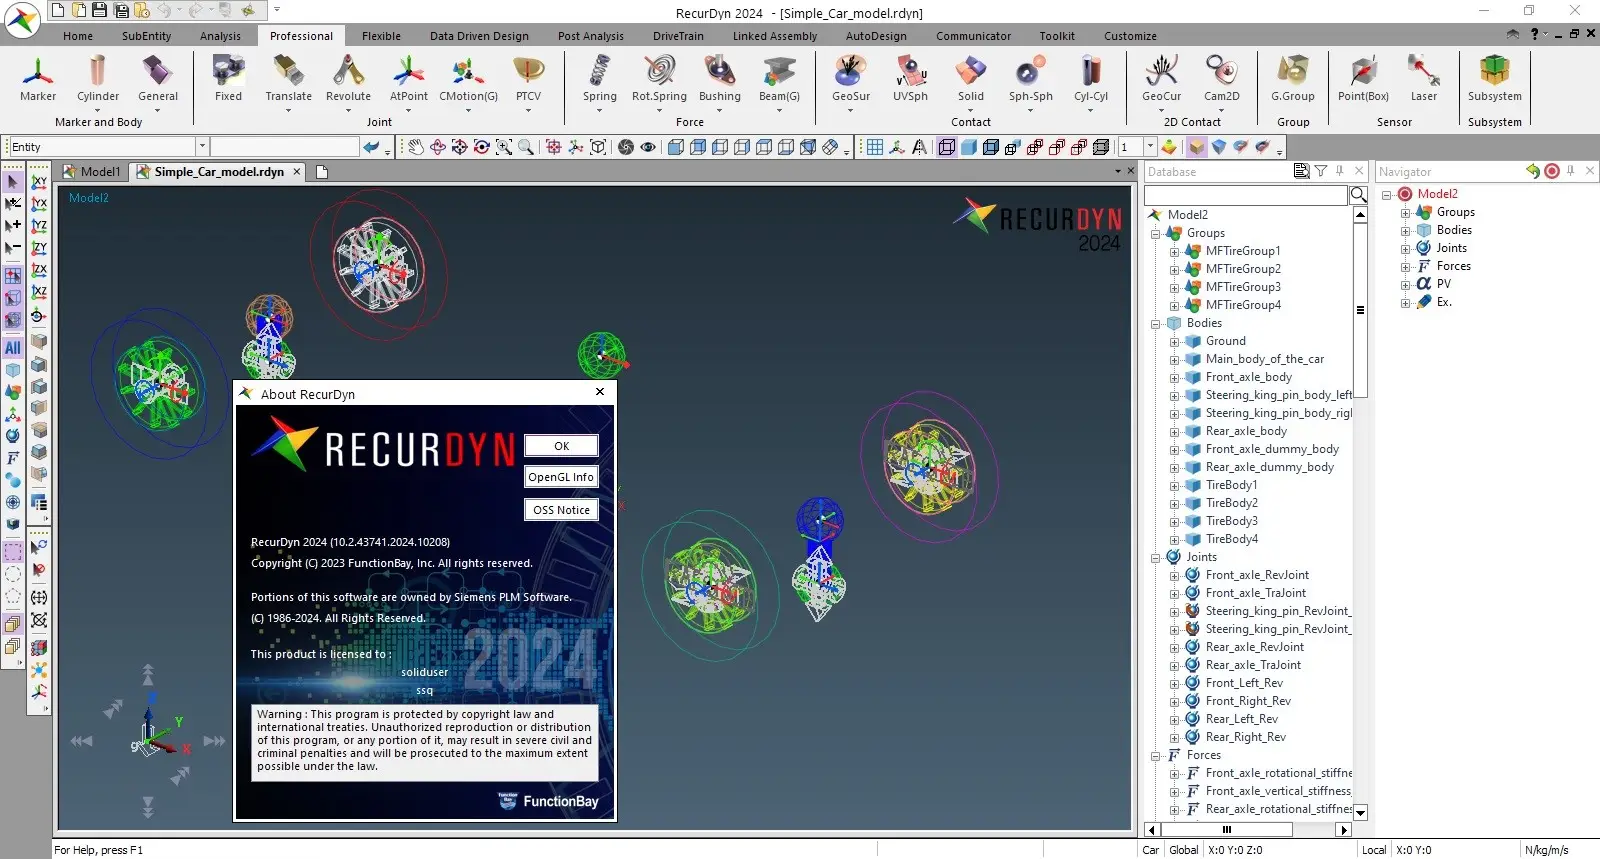Close the Simple_Car_model.rdyn tab
Screen dimensions: 1600x859
(x=296, y=171)
